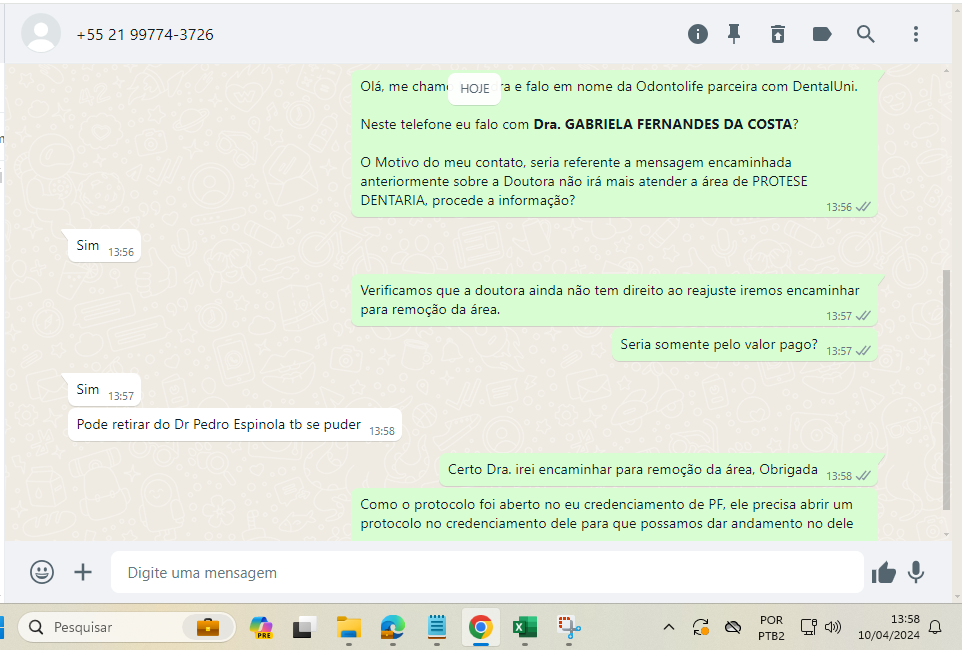Click name 'Dra. GABRIELA FERNANDES DA COSTA'
The height and width of the screenshot is (650, 962).
click(x=663, y=125)
